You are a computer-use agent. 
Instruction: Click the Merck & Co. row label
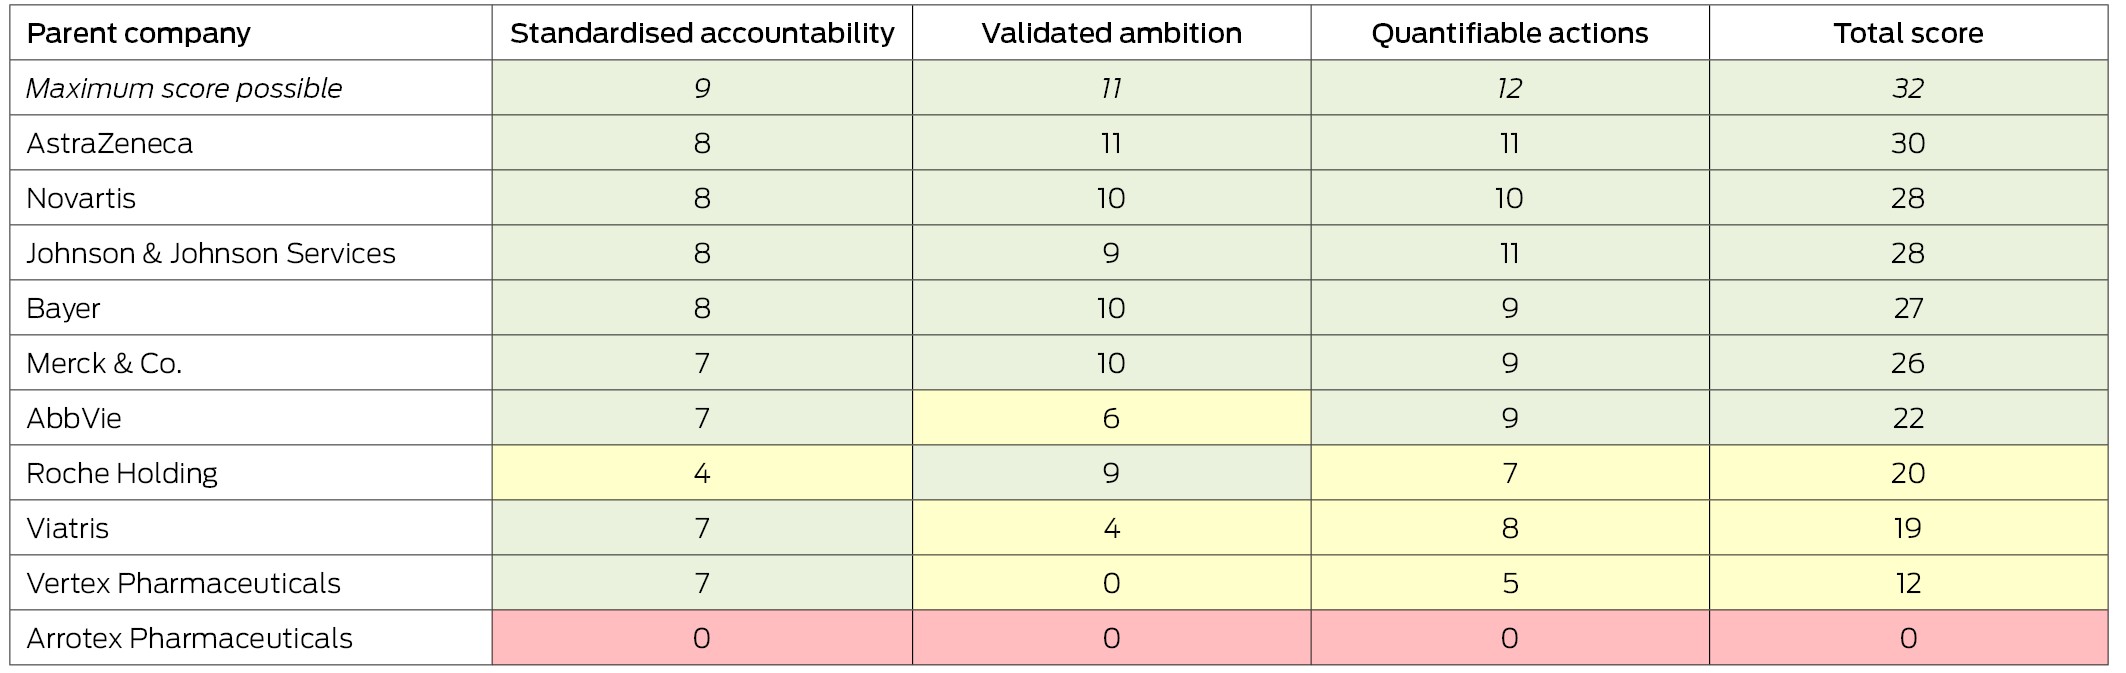[104, 363]
